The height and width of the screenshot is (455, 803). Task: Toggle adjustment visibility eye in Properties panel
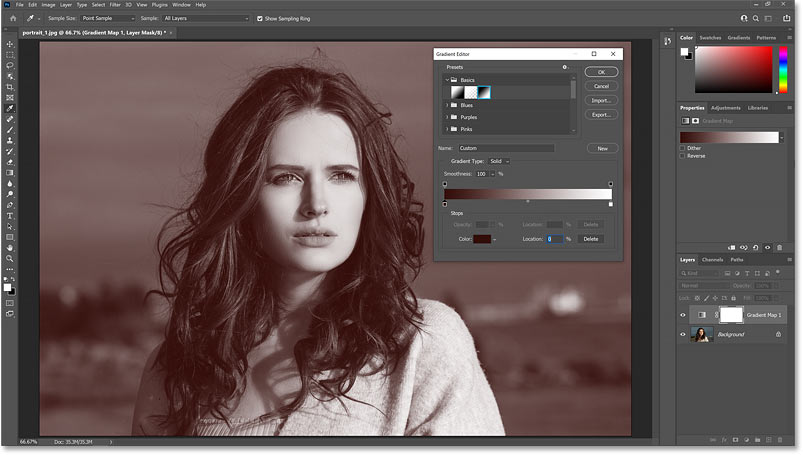[x=768, y=247]
